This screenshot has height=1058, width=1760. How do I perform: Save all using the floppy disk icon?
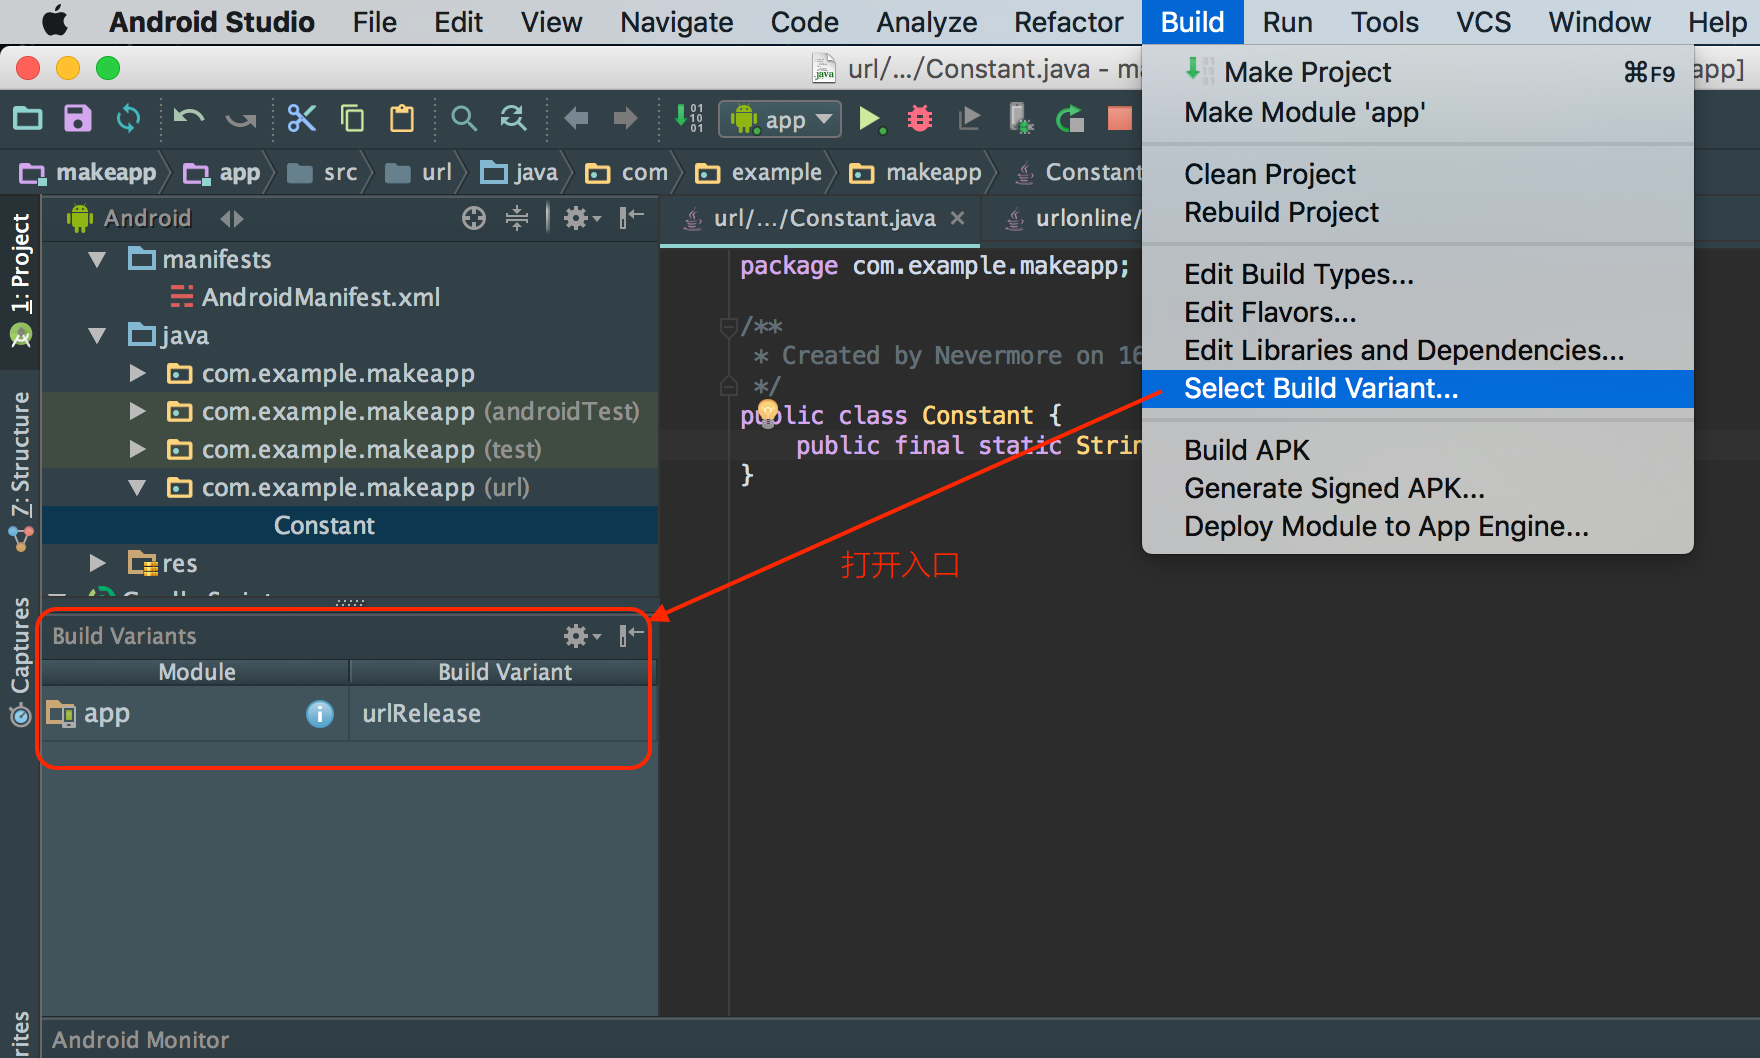pyautogui.click(x=77, y=119)
